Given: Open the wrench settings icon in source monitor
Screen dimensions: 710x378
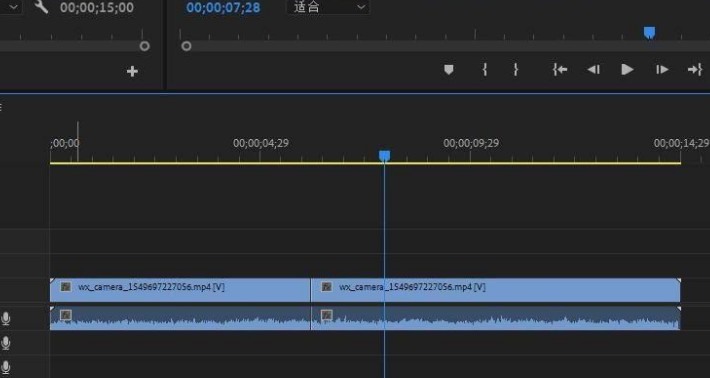Looking at the screenshot, I should pos(41,7).
